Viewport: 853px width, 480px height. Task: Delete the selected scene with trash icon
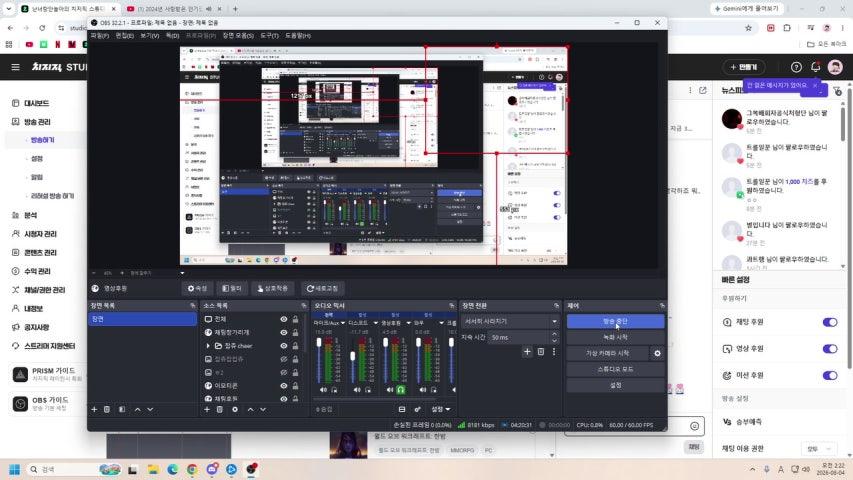point(107,409)
